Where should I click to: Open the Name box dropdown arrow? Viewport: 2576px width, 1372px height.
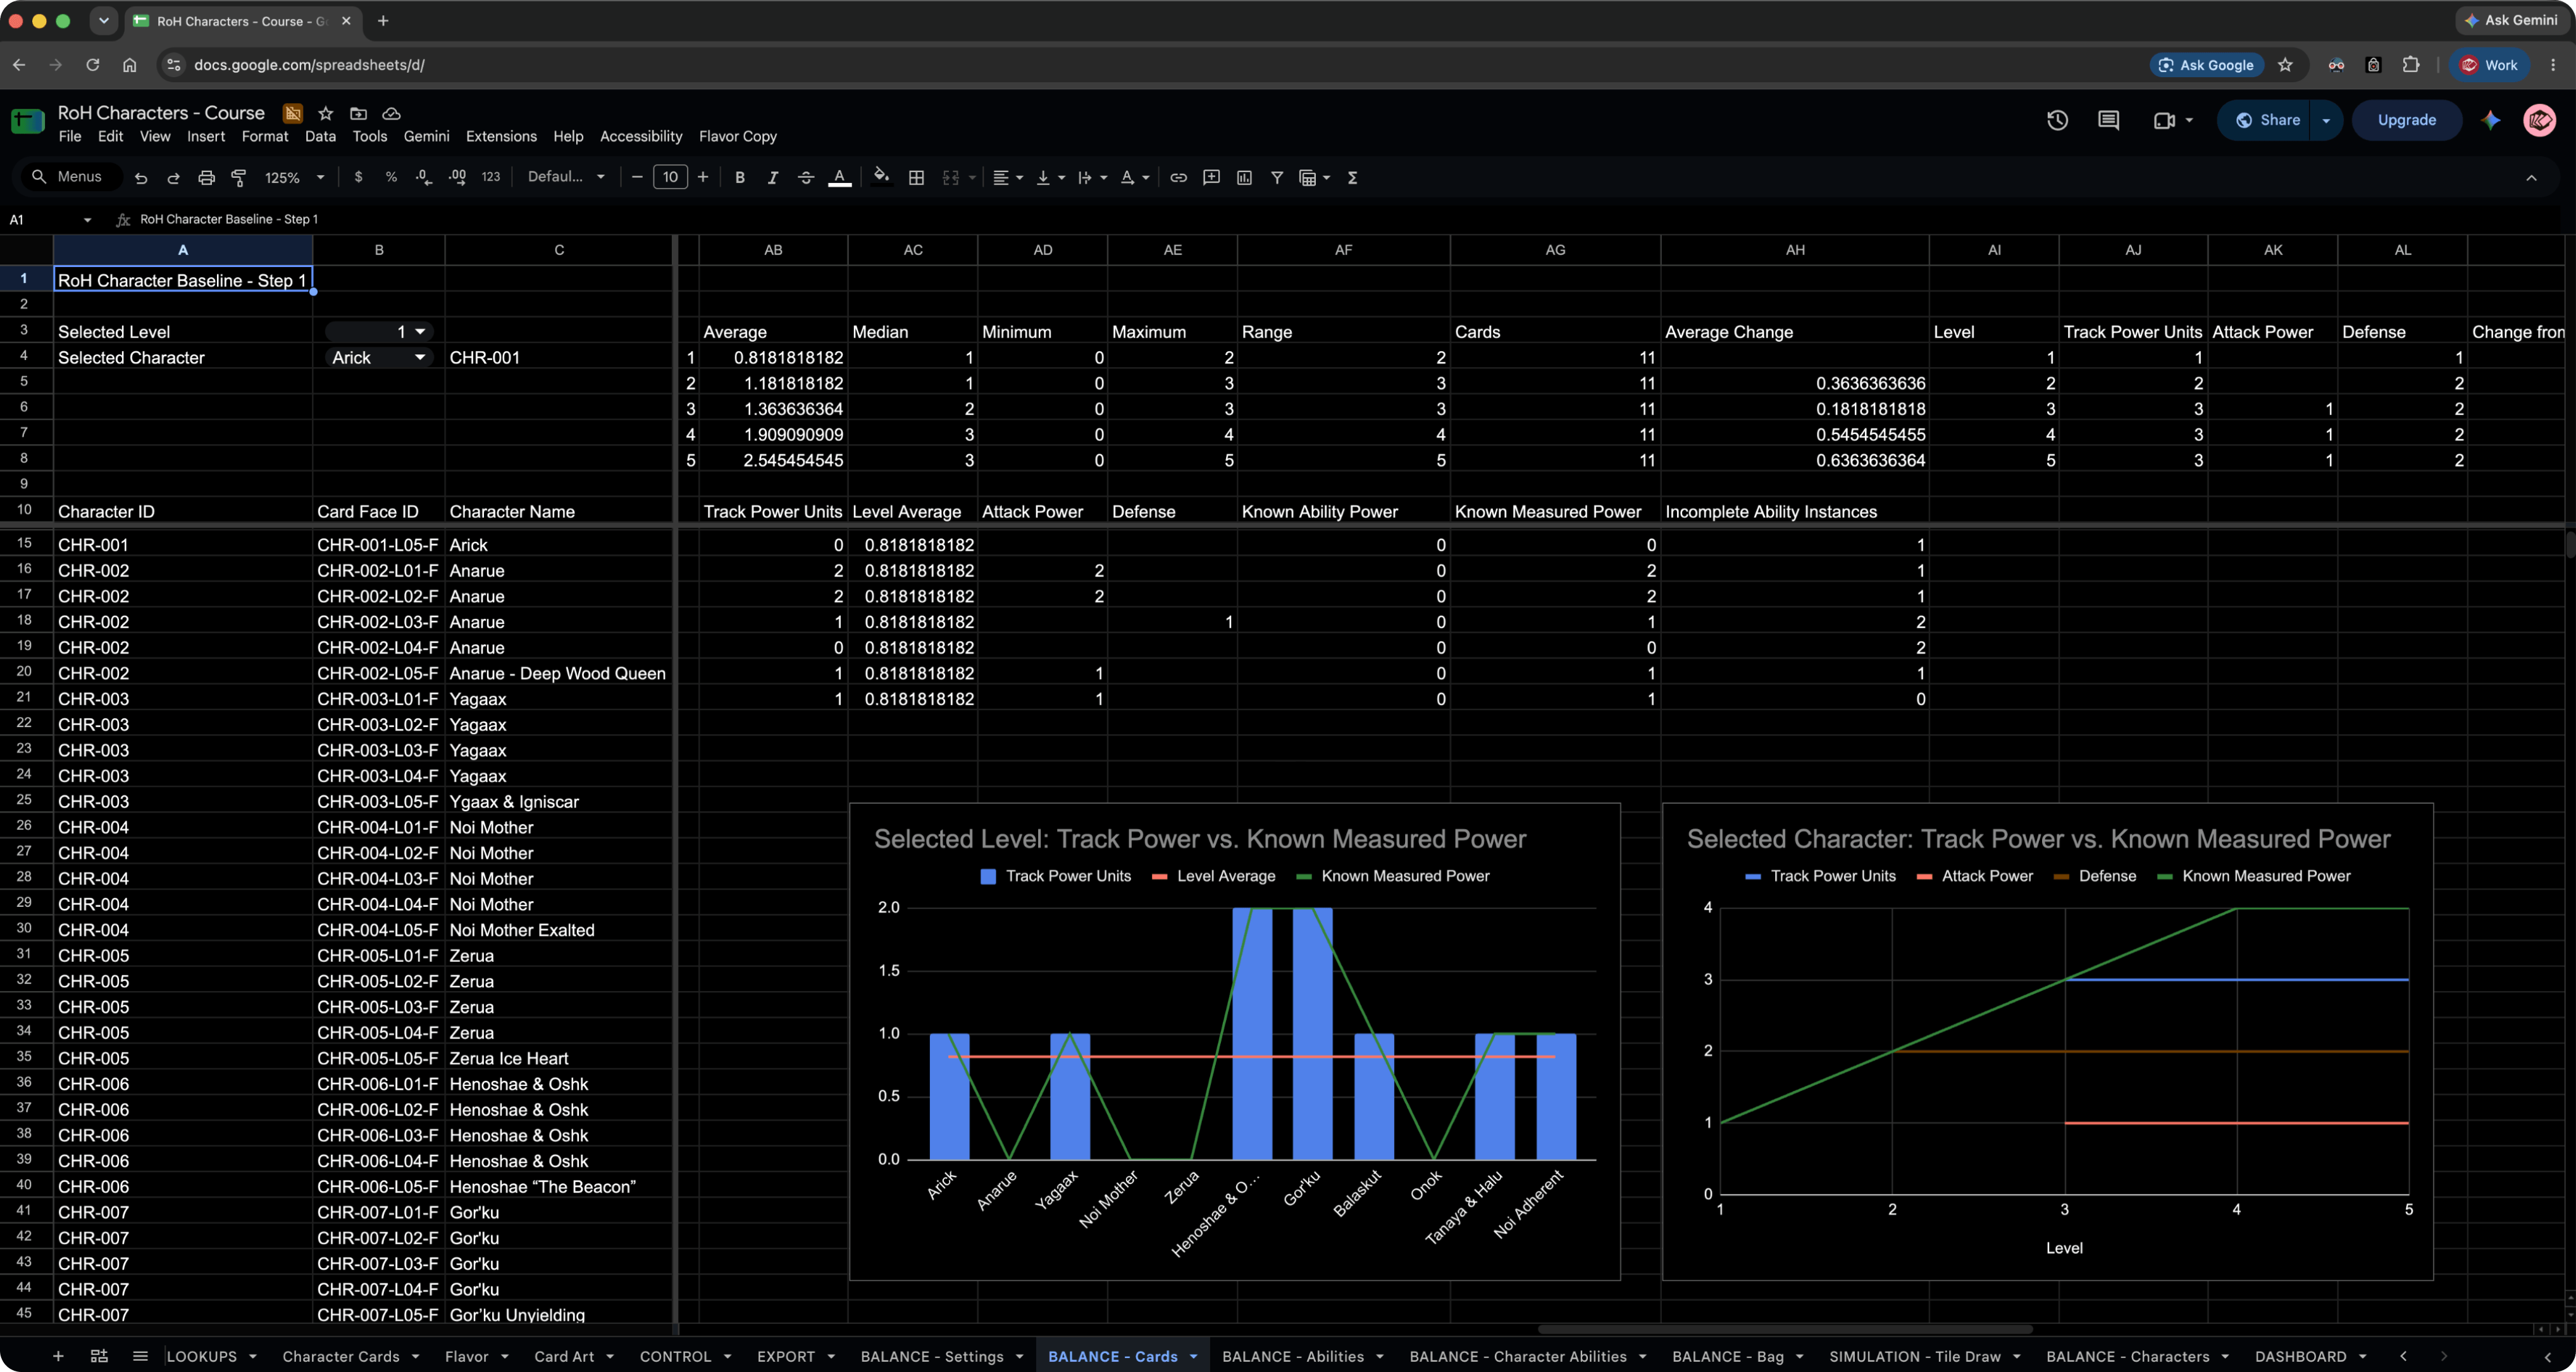tap(87, 220)
